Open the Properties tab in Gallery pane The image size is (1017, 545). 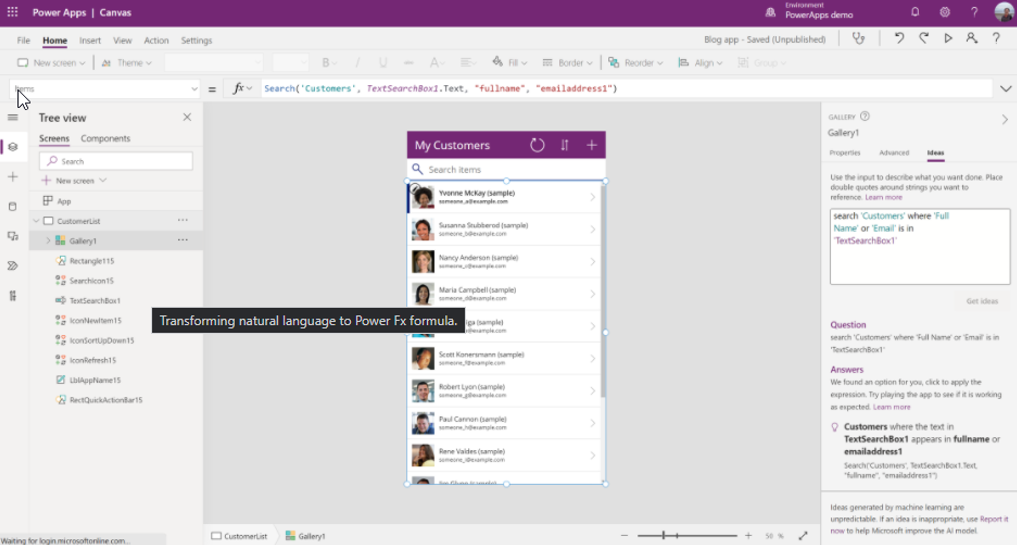click(x=844, y=152)
